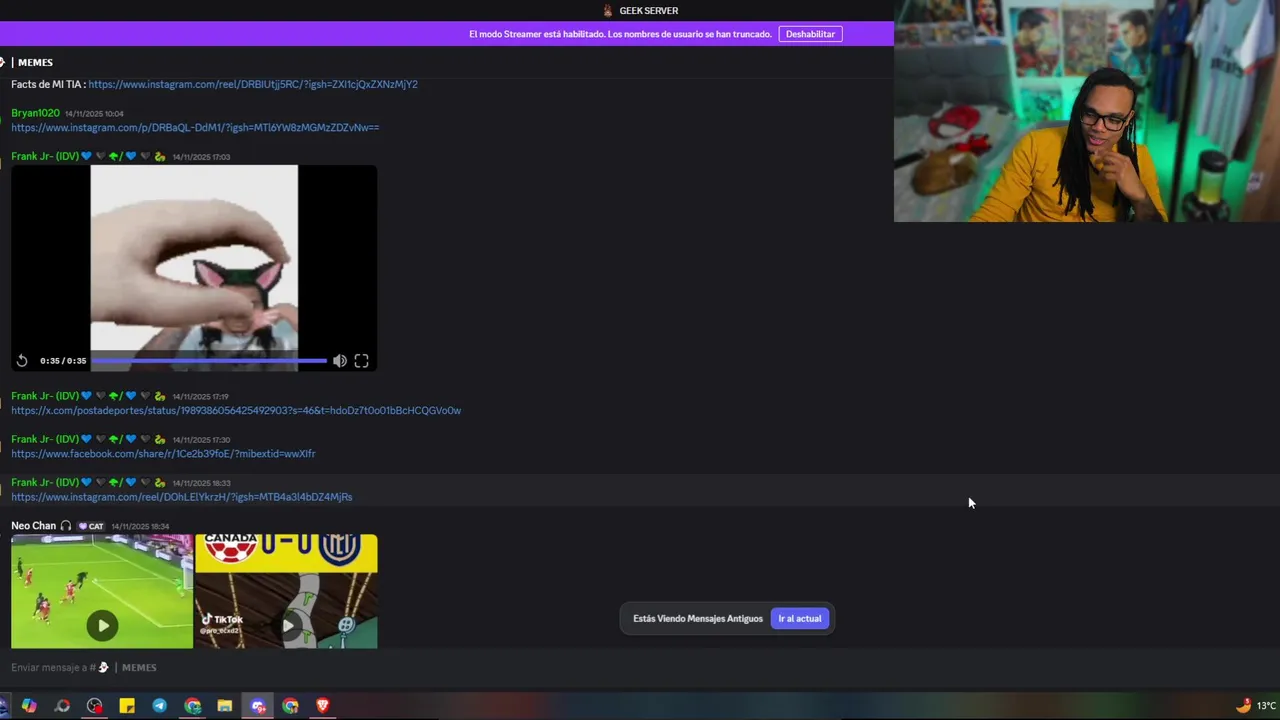Open File Explorer from the taskbar
The image size is (1280, 720).
(225, 706)
